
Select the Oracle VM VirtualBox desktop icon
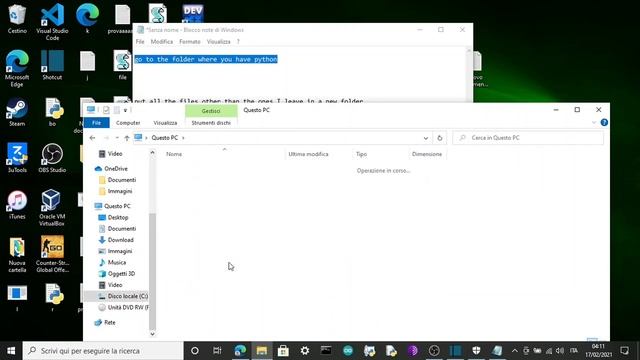52,208
